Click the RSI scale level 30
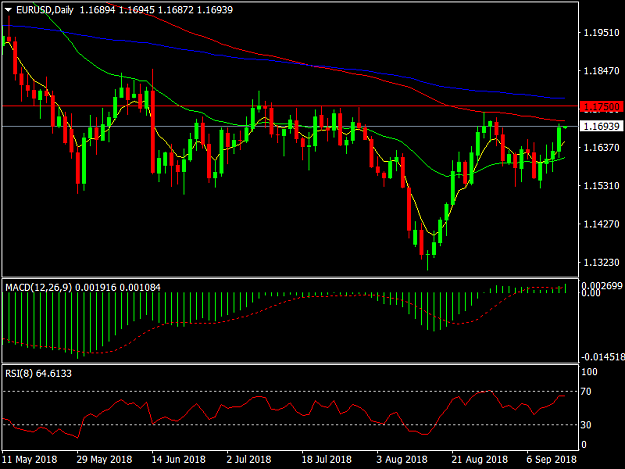625x469 pixels. pos(586,425)
